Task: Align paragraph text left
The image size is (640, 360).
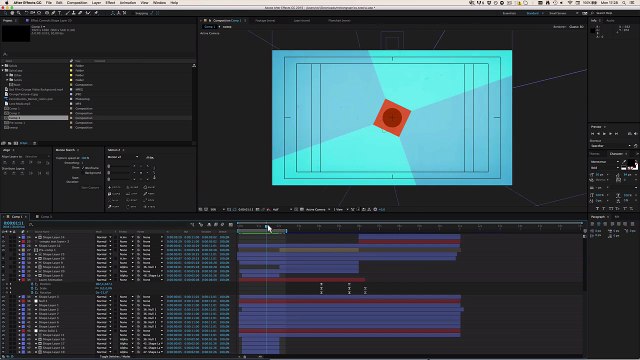Action: click(x=592, y=224)
